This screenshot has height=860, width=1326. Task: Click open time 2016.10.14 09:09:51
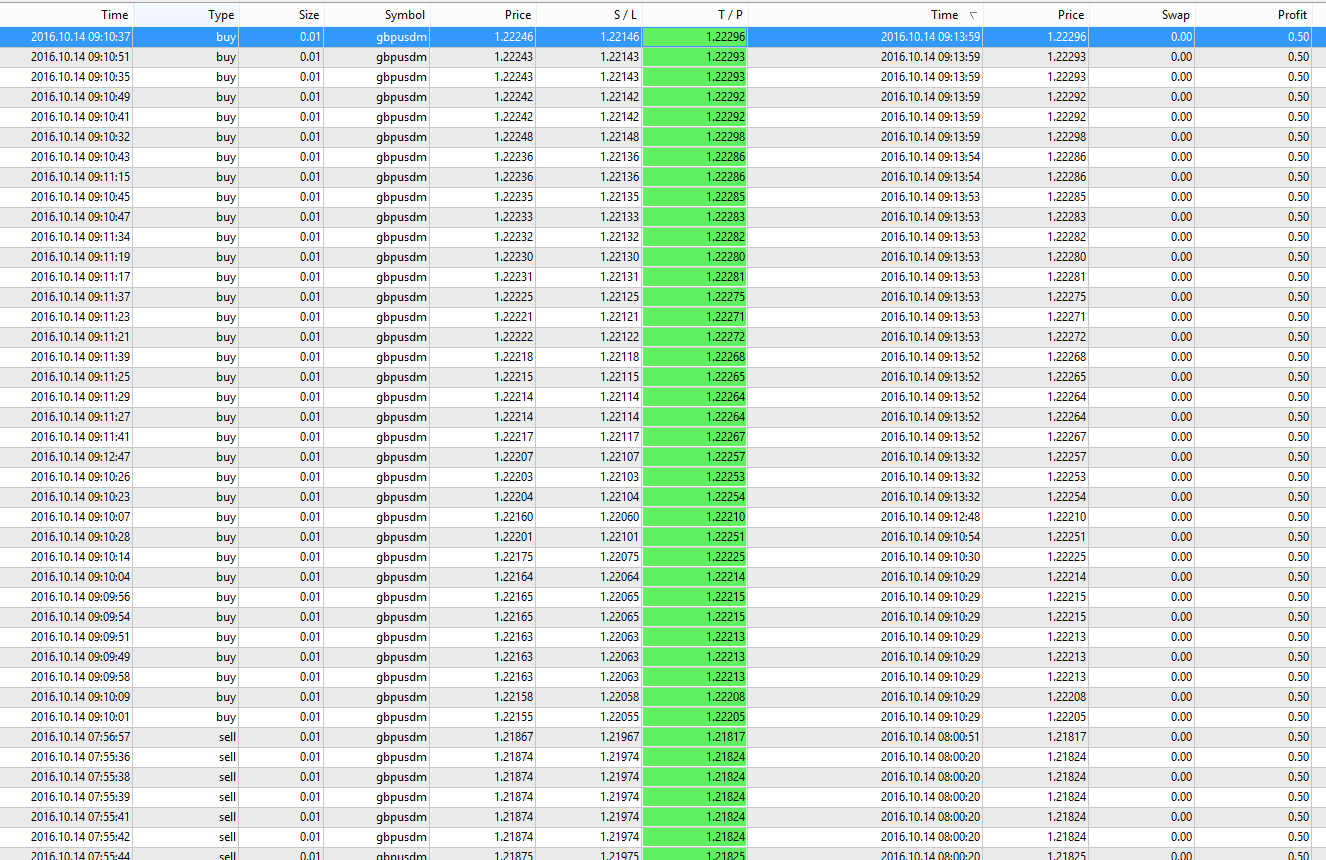[x=80, y=637]
